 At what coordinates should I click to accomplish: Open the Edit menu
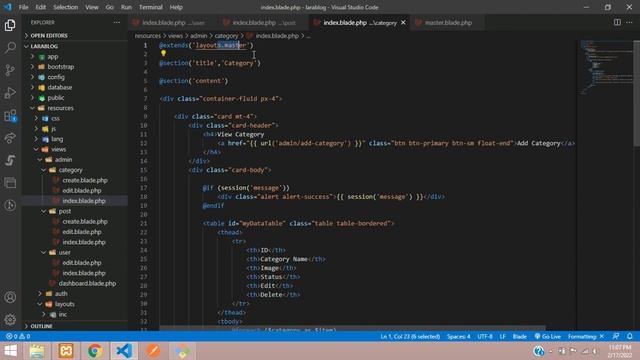[40, 7]
